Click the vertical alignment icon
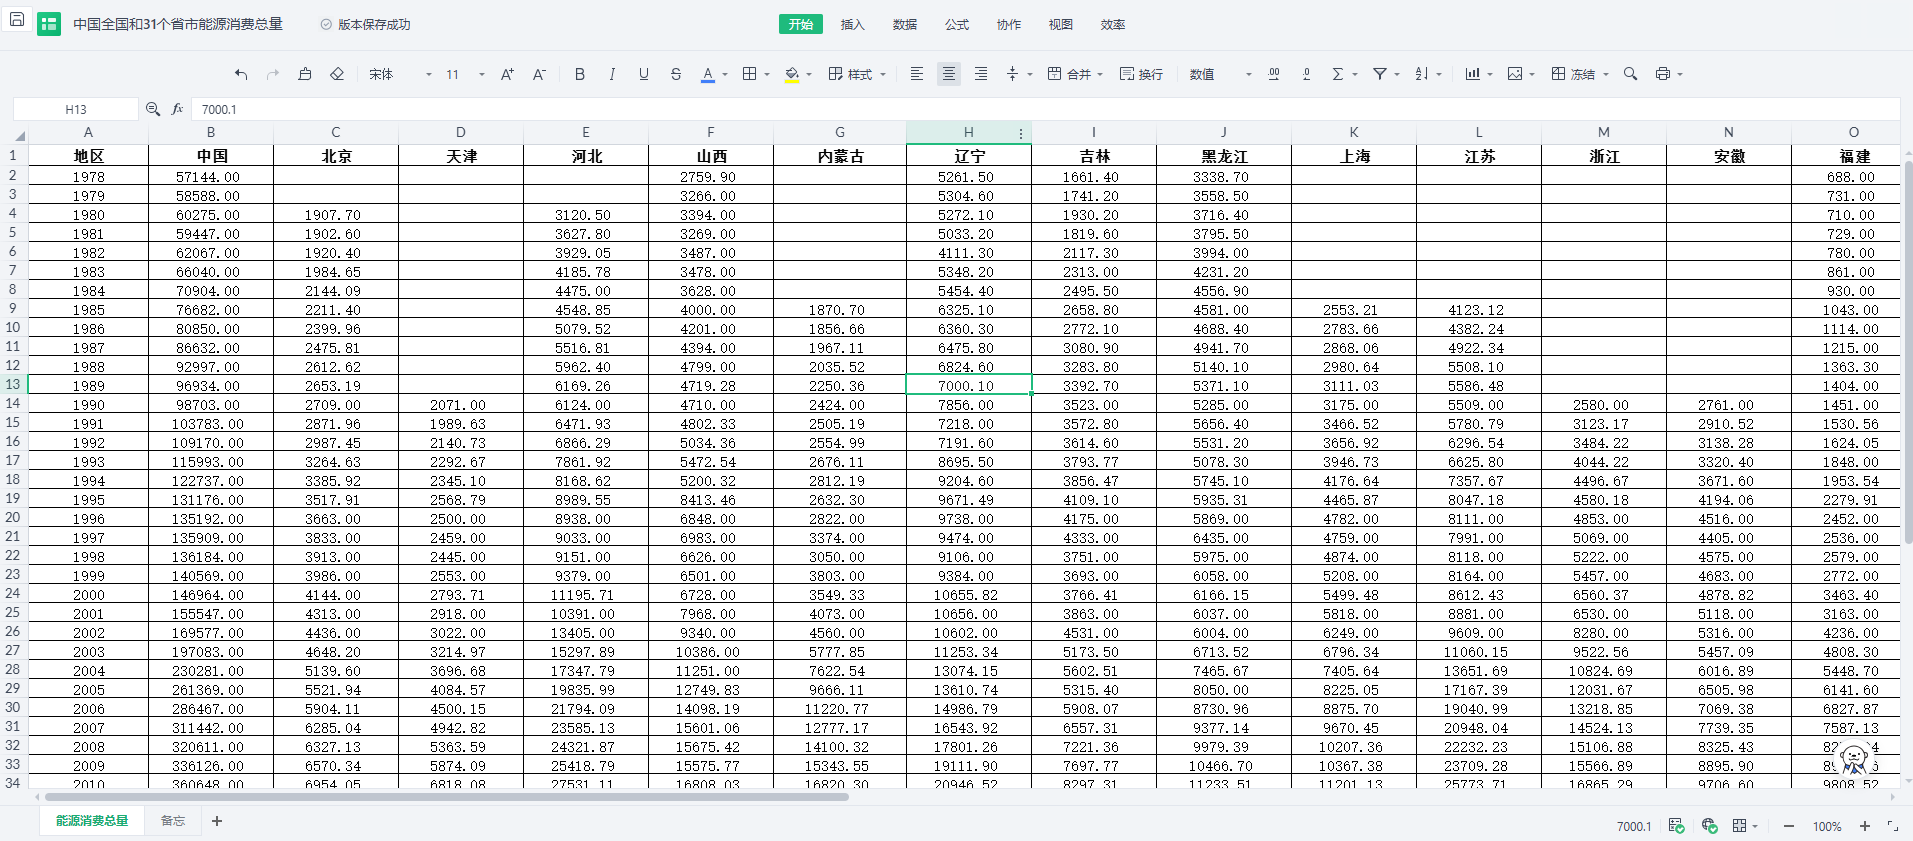Viewport: 1913px width, 841px height. click(x=1013, y=74)
